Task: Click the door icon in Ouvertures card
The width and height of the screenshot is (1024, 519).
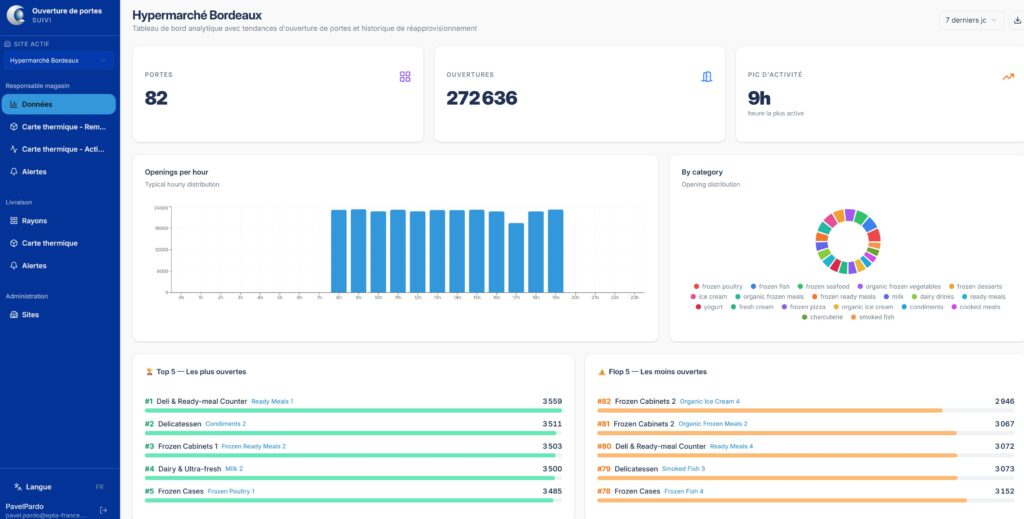Action: 707,77
